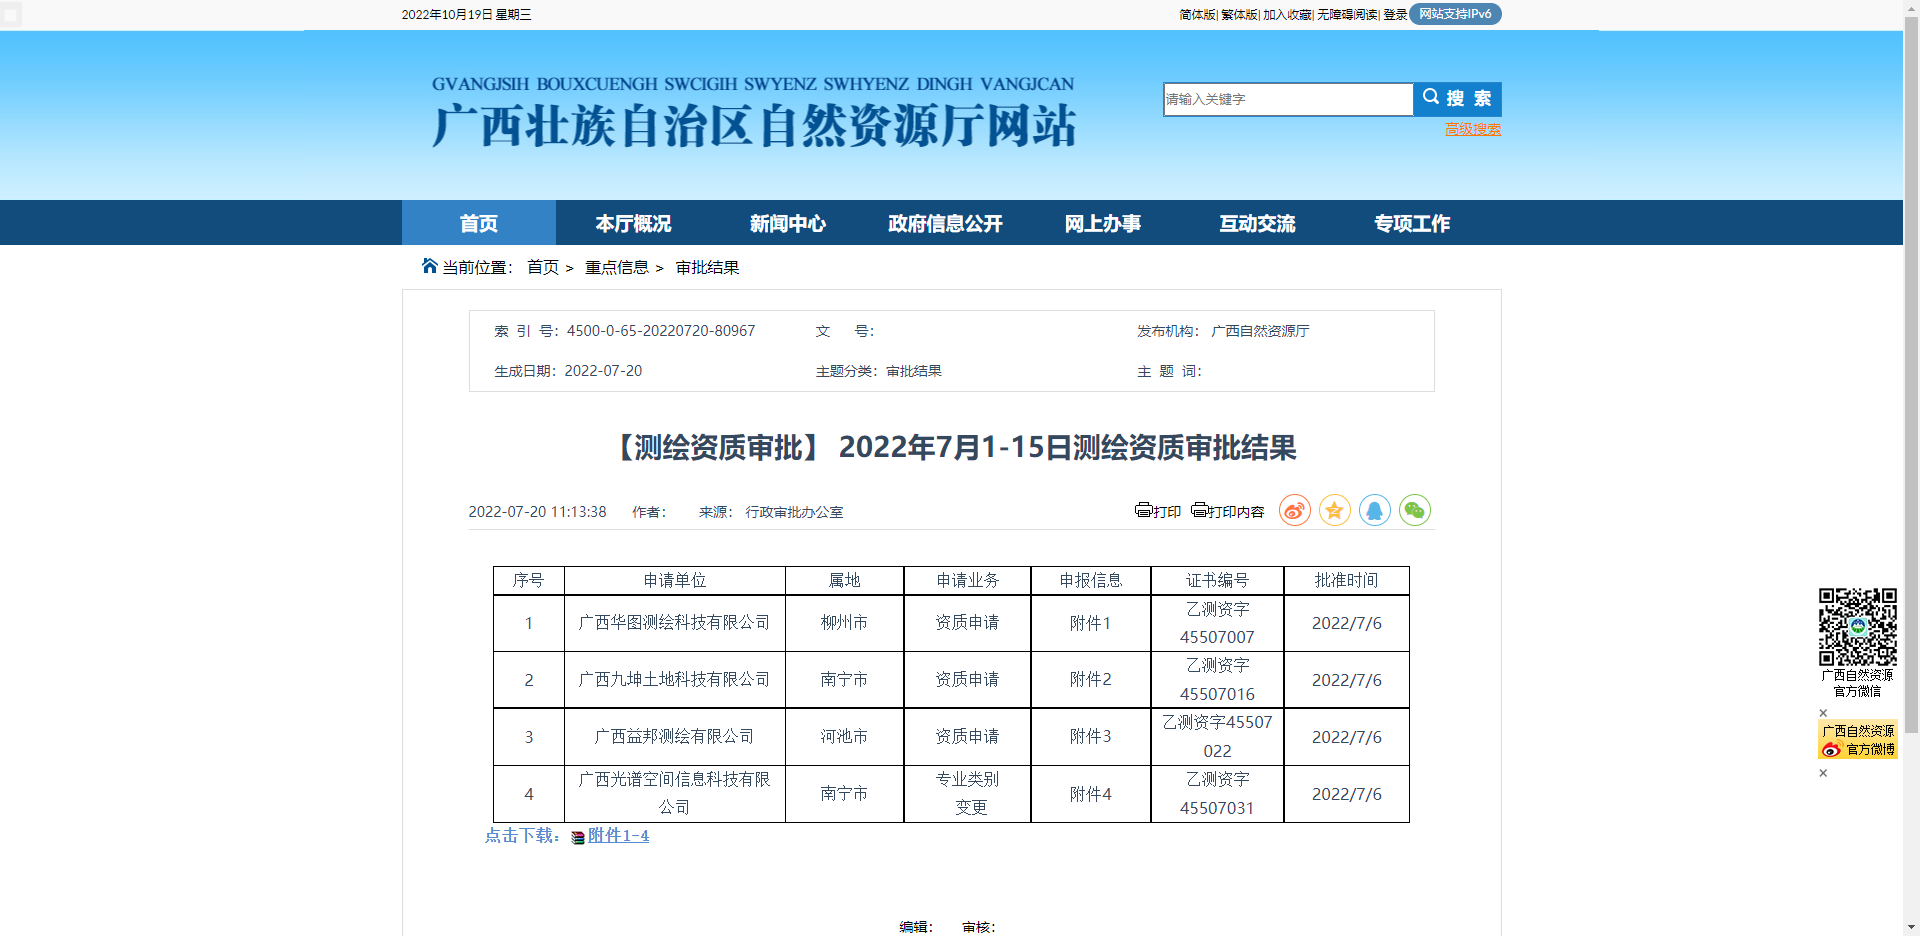Viewport: 1920px width, 936px height.
Task: Click the 登录 link
Action: 1395,14
